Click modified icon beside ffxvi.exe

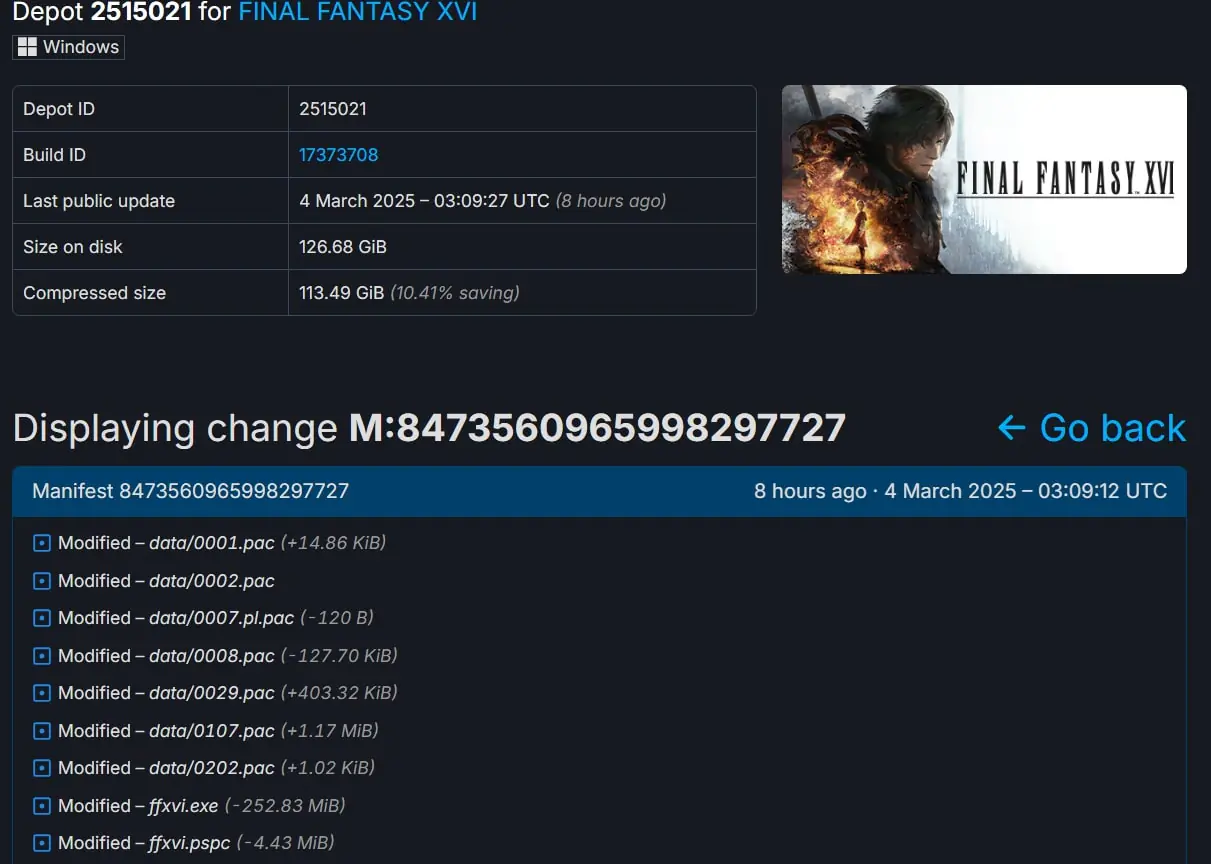[41, 806]
